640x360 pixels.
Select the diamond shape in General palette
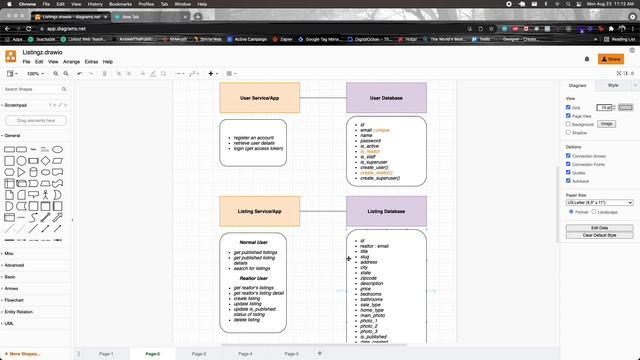coord(45,161)
